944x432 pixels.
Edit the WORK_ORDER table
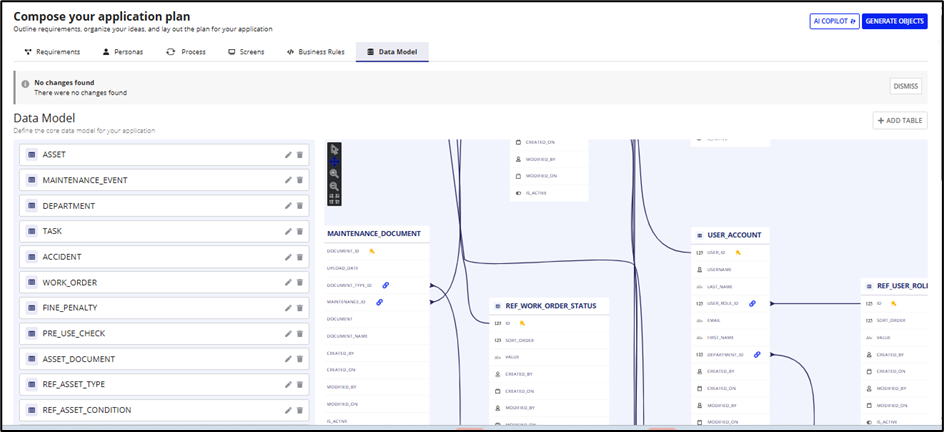tap(288, 282)
